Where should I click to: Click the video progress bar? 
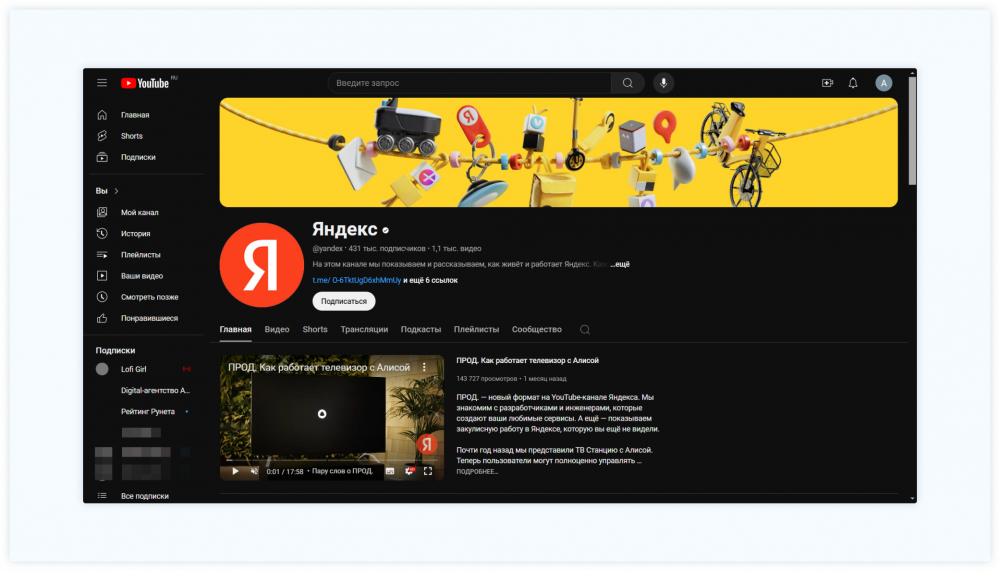point(332,459)
